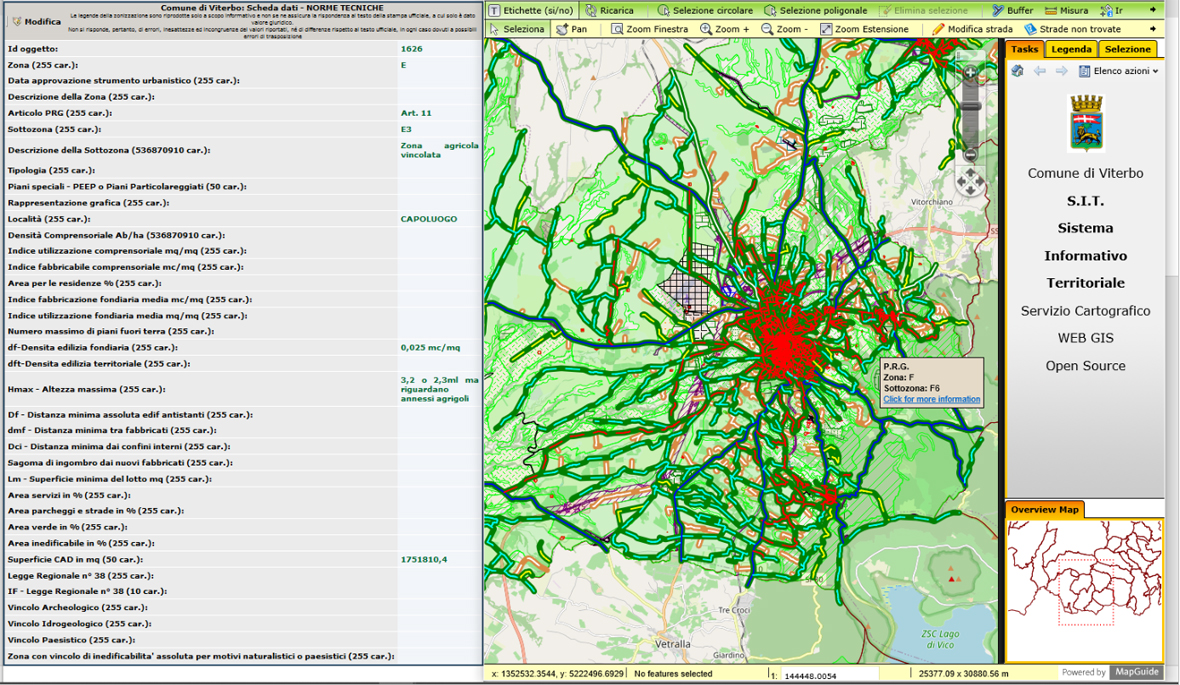Viewport: 1180px width, 685px height.
Task: Click the Sottozona value E3
Action: click(x=406, y=129)
